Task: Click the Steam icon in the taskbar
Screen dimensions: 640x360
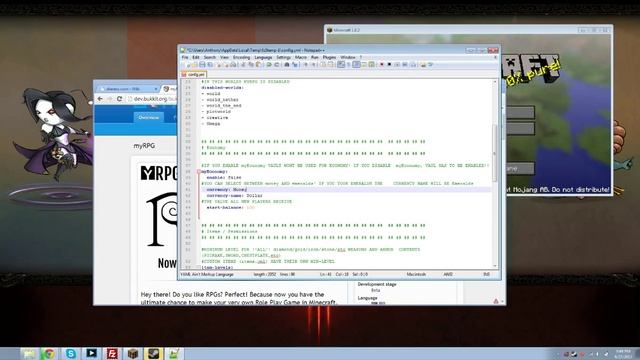Action: point(153,353)
